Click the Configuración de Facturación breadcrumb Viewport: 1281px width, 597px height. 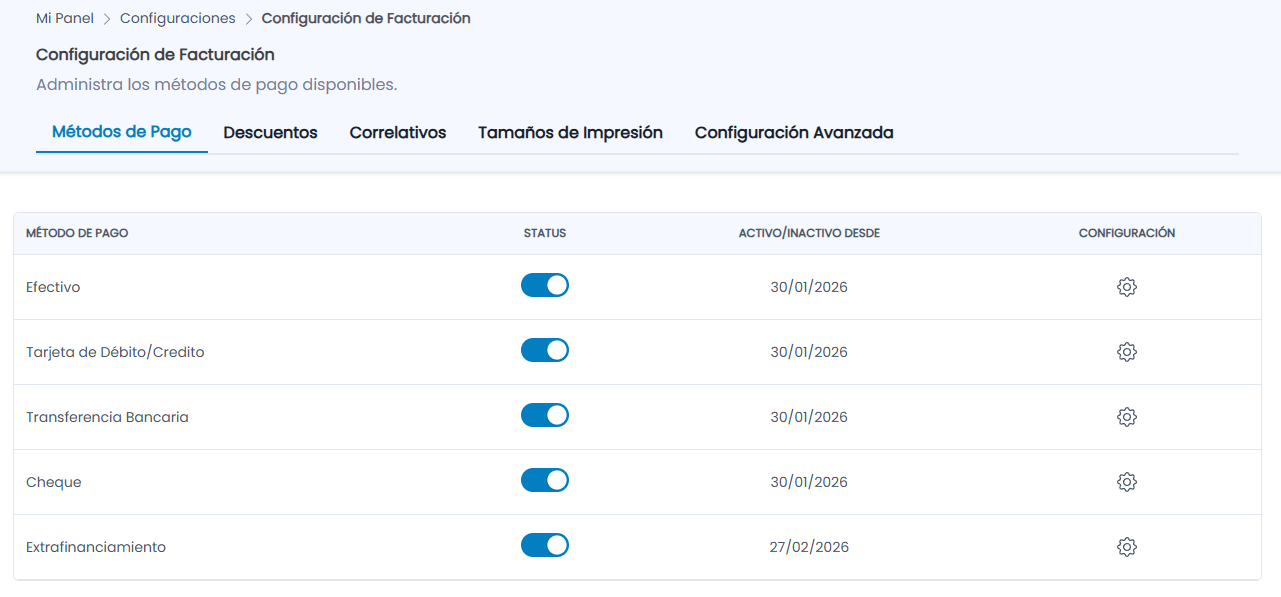tap(366, 18)
